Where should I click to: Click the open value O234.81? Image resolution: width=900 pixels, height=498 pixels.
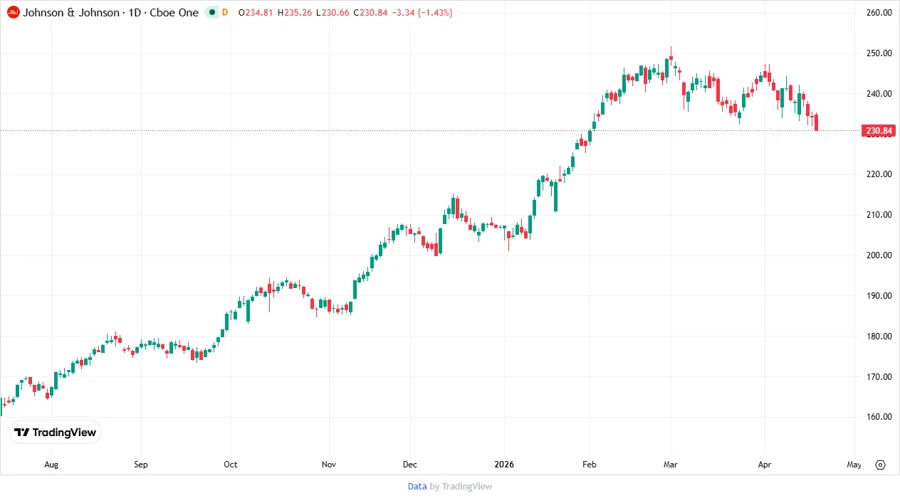255,12
